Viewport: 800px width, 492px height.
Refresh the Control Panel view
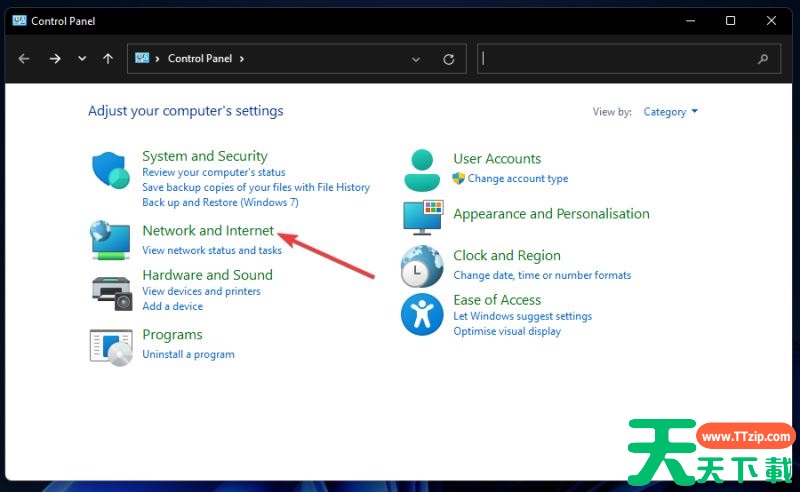click(x=449, y=59)
